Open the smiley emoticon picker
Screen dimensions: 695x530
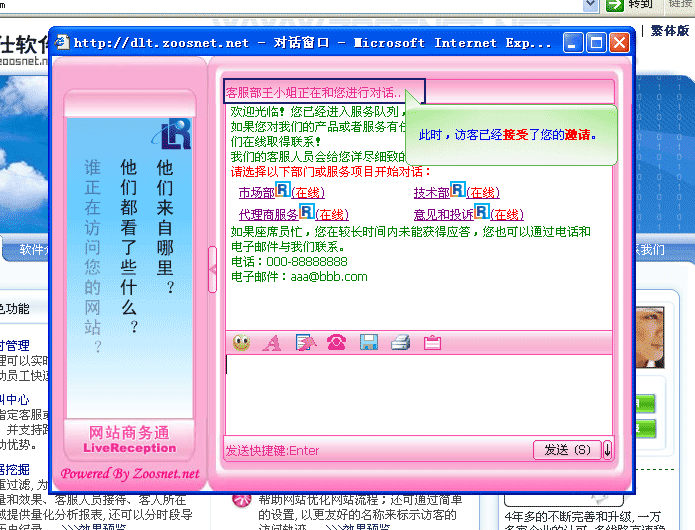pyautogui.click(x=241, y=343)
